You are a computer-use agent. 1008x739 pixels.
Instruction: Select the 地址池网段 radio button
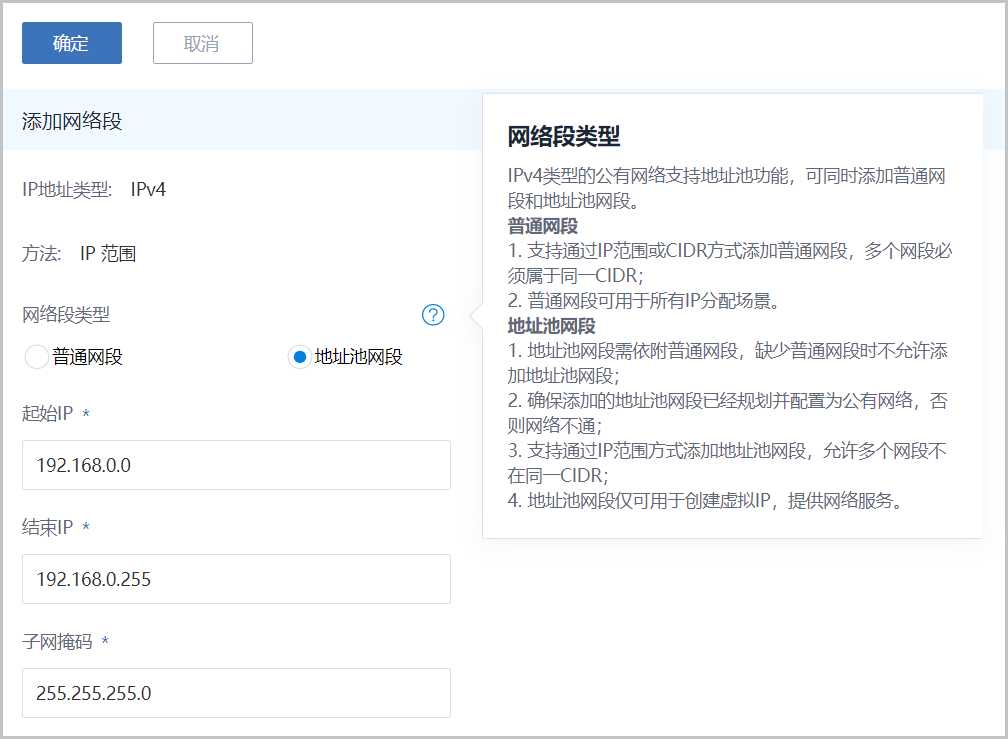(x=298, y=357)
